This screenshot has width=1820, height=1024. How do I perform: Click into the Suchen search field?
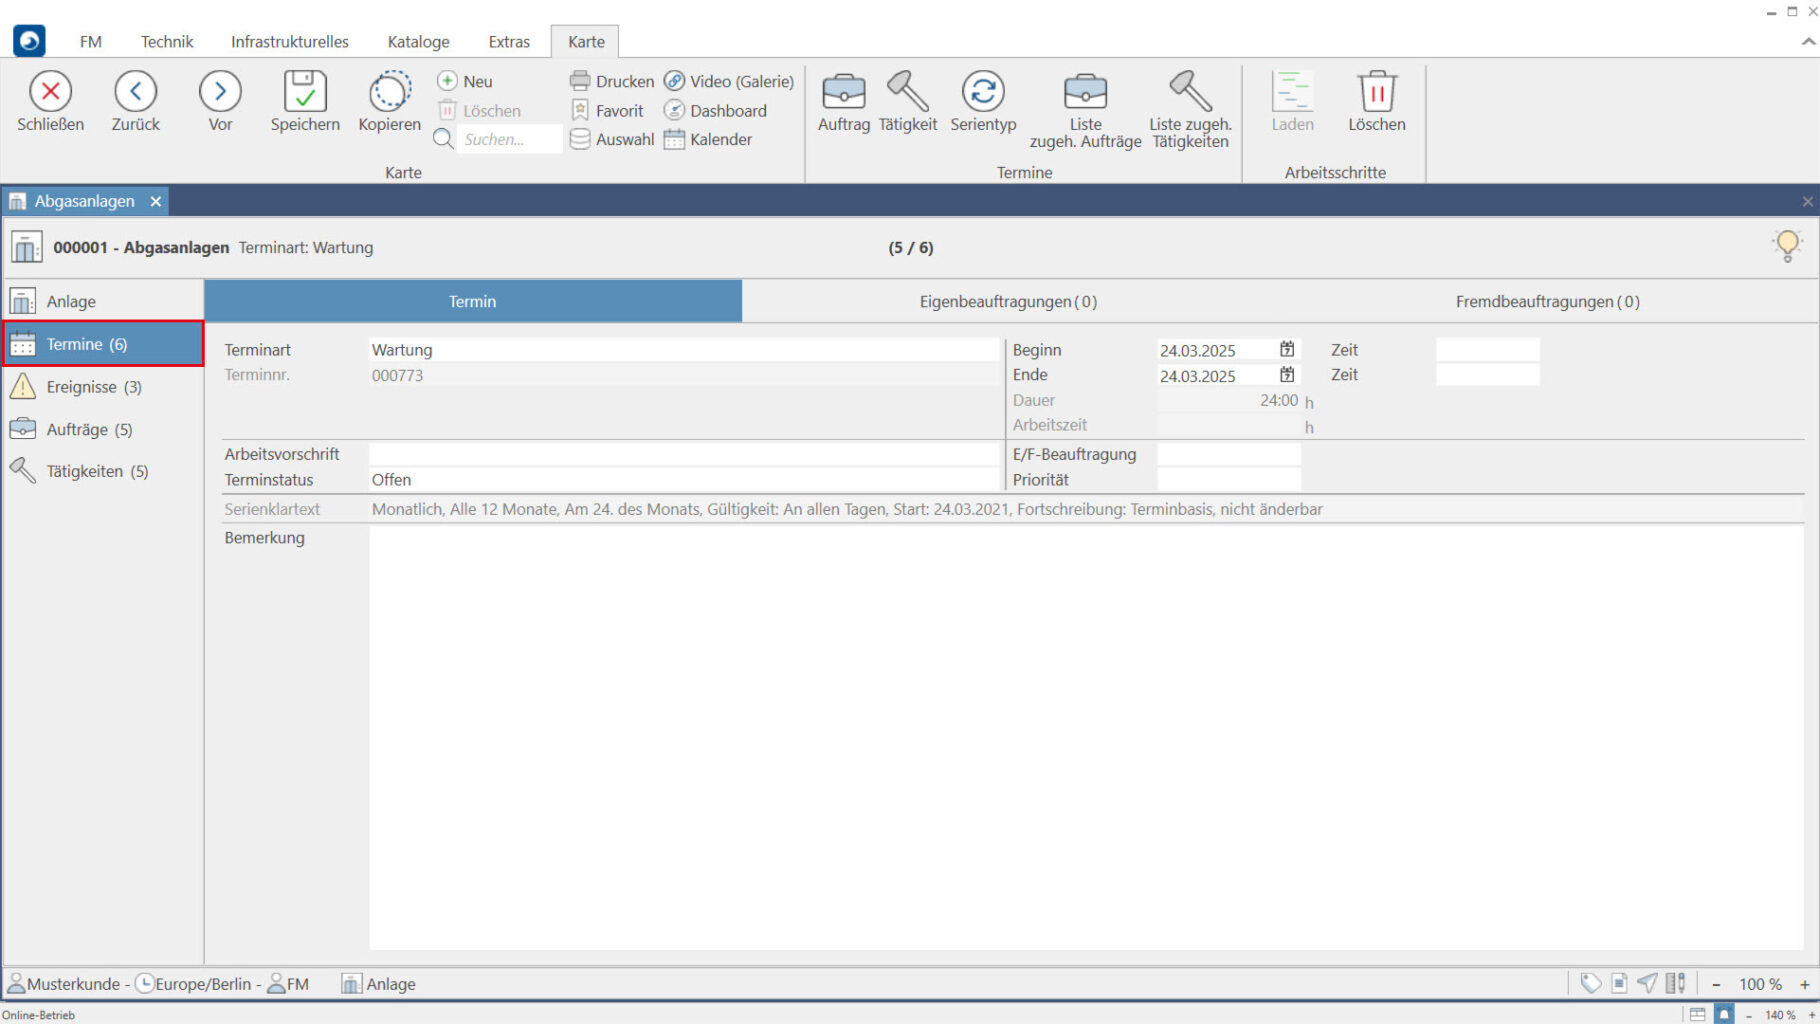(x=508, y=139)
